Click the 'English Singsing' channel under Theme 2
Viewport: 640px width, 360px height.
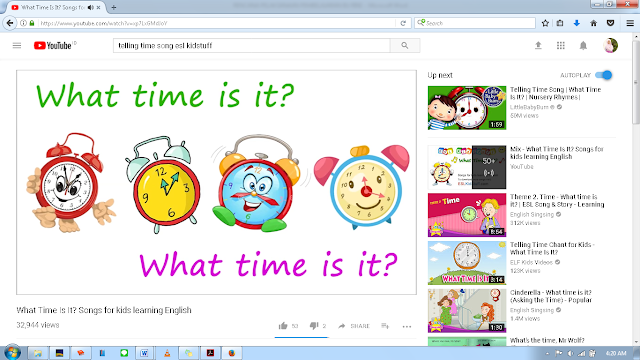[x=532, y=215]
